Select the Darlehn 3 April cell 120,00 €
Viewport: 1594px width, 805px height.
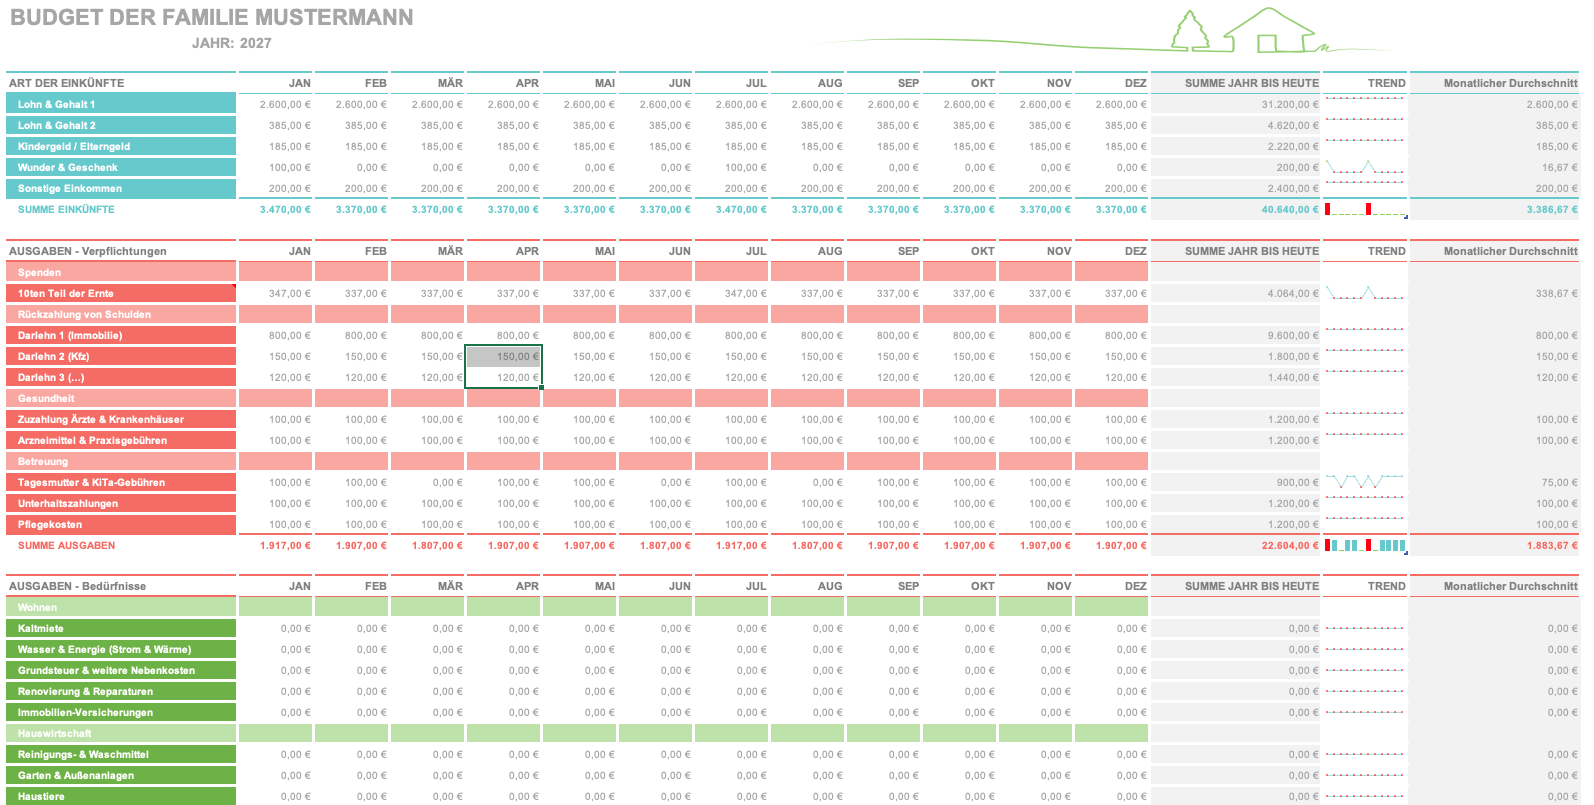(504, 377)
